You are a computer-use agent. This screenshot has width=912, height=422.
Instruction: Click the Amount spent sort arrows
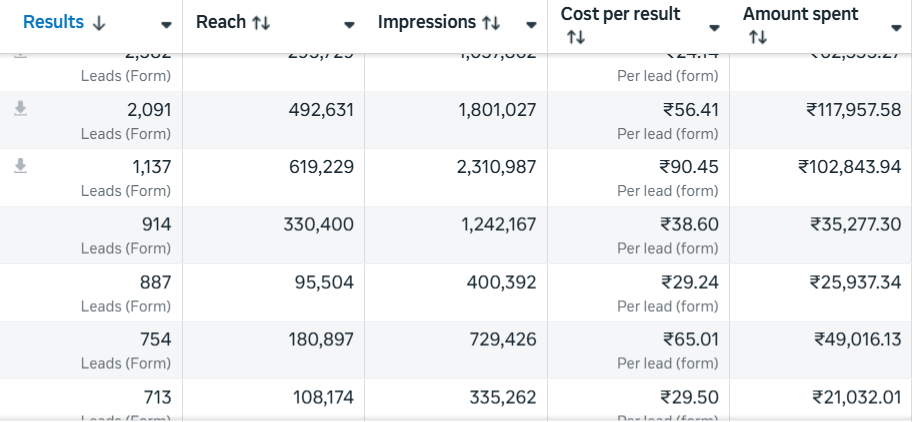(757, 37)
